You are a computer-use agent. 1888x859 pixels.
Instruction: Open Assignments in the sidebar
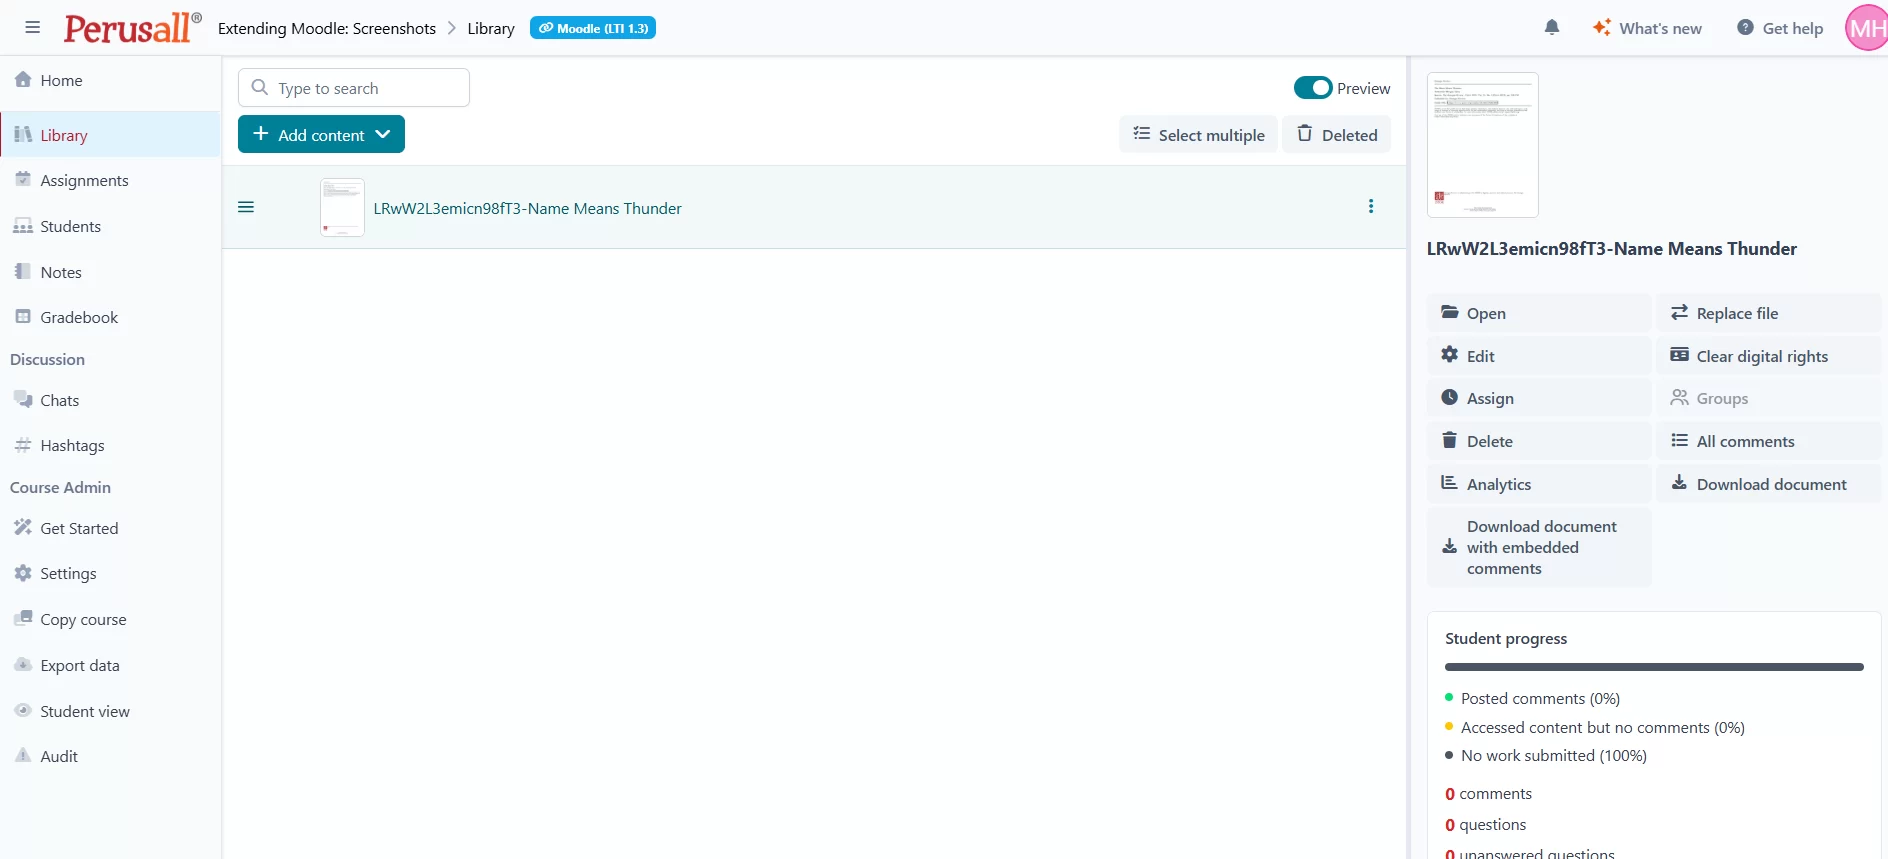pos(84,180)
